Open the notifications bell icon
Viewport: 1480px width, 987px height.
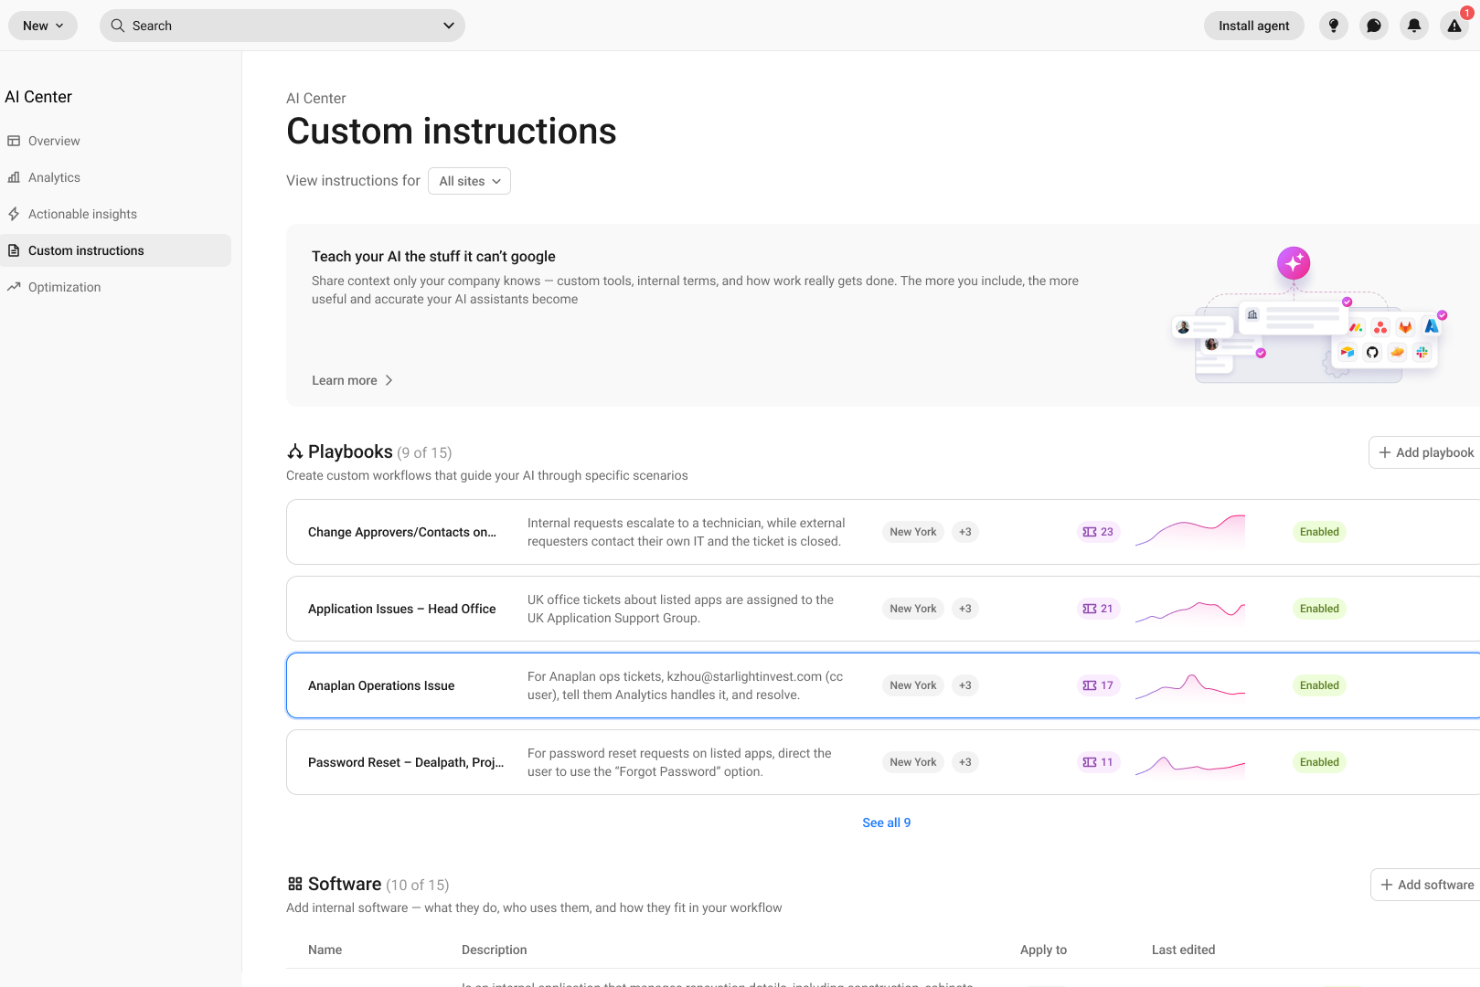1413,25
